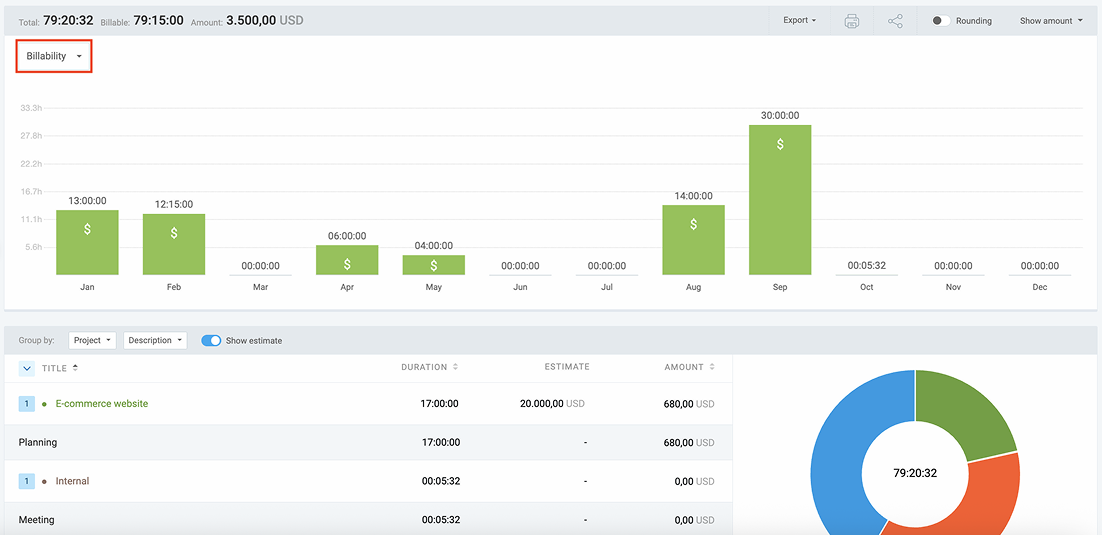Click the print report icon

click(851, 21)
